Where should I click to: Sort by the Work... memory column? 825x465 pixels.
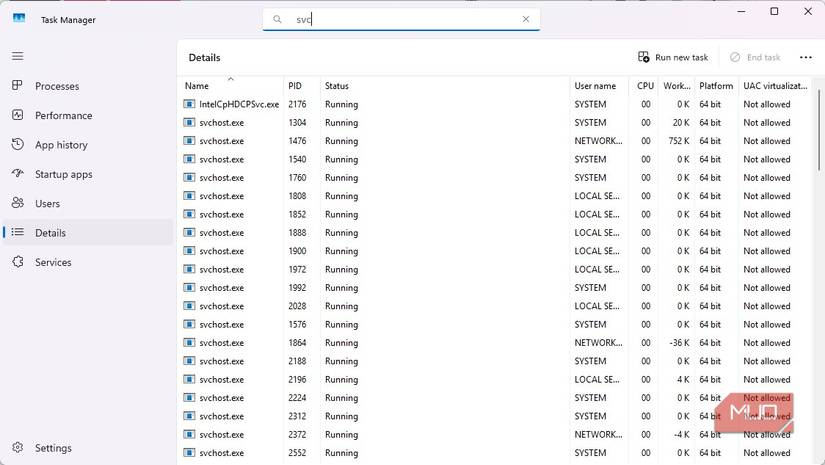point(677,85)
